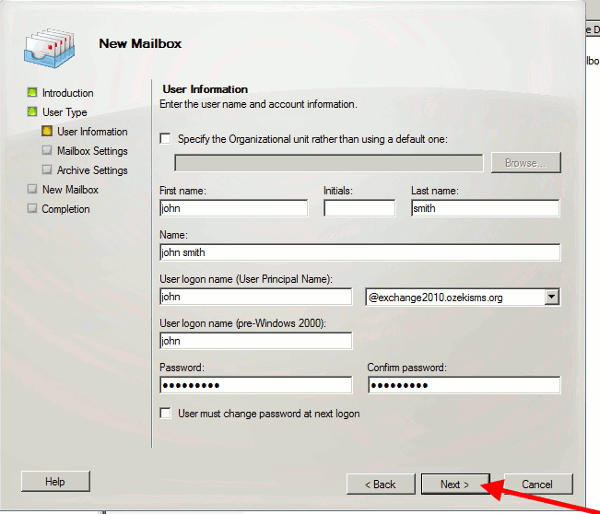Go back with the Back button
This screenshot has width=600, height=514.
[380, 484]
